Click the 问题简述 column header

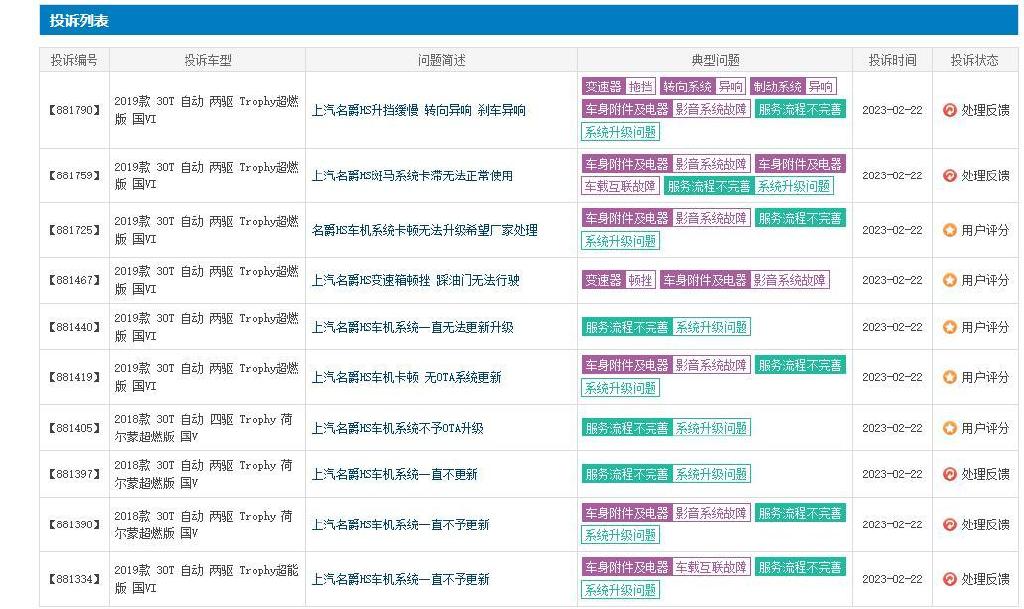pyautogui.click(x=441, y=60)
